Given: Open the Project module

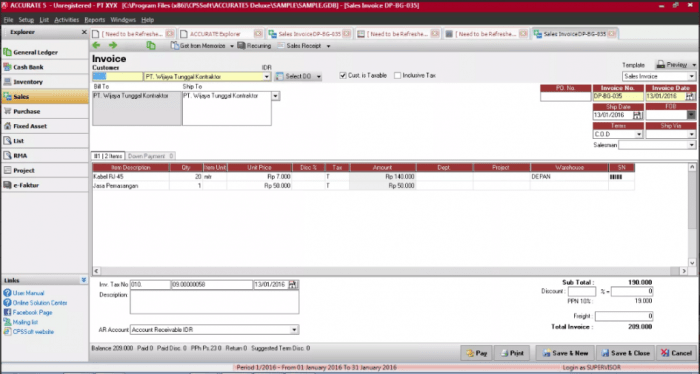Looking at the screenshot, I should click(x=45, y=170).
